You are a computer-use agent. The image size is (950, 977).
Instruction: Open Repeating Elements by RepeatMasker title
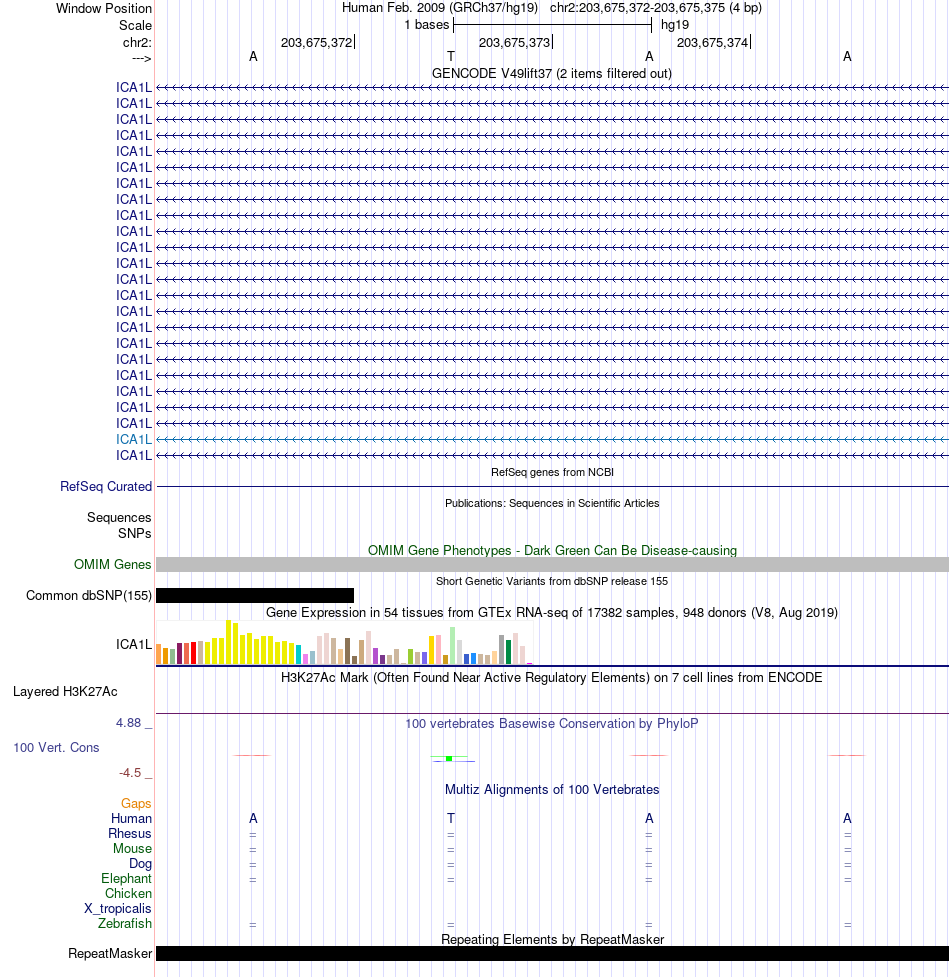click(x=552, y=940)
